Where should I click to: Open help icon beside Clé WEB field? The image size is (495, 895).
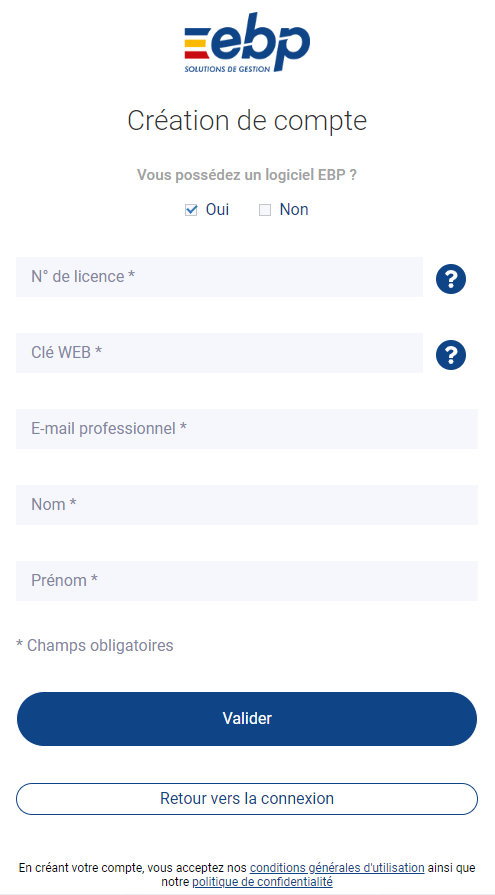pyautogui.click(x=450, y=355)
